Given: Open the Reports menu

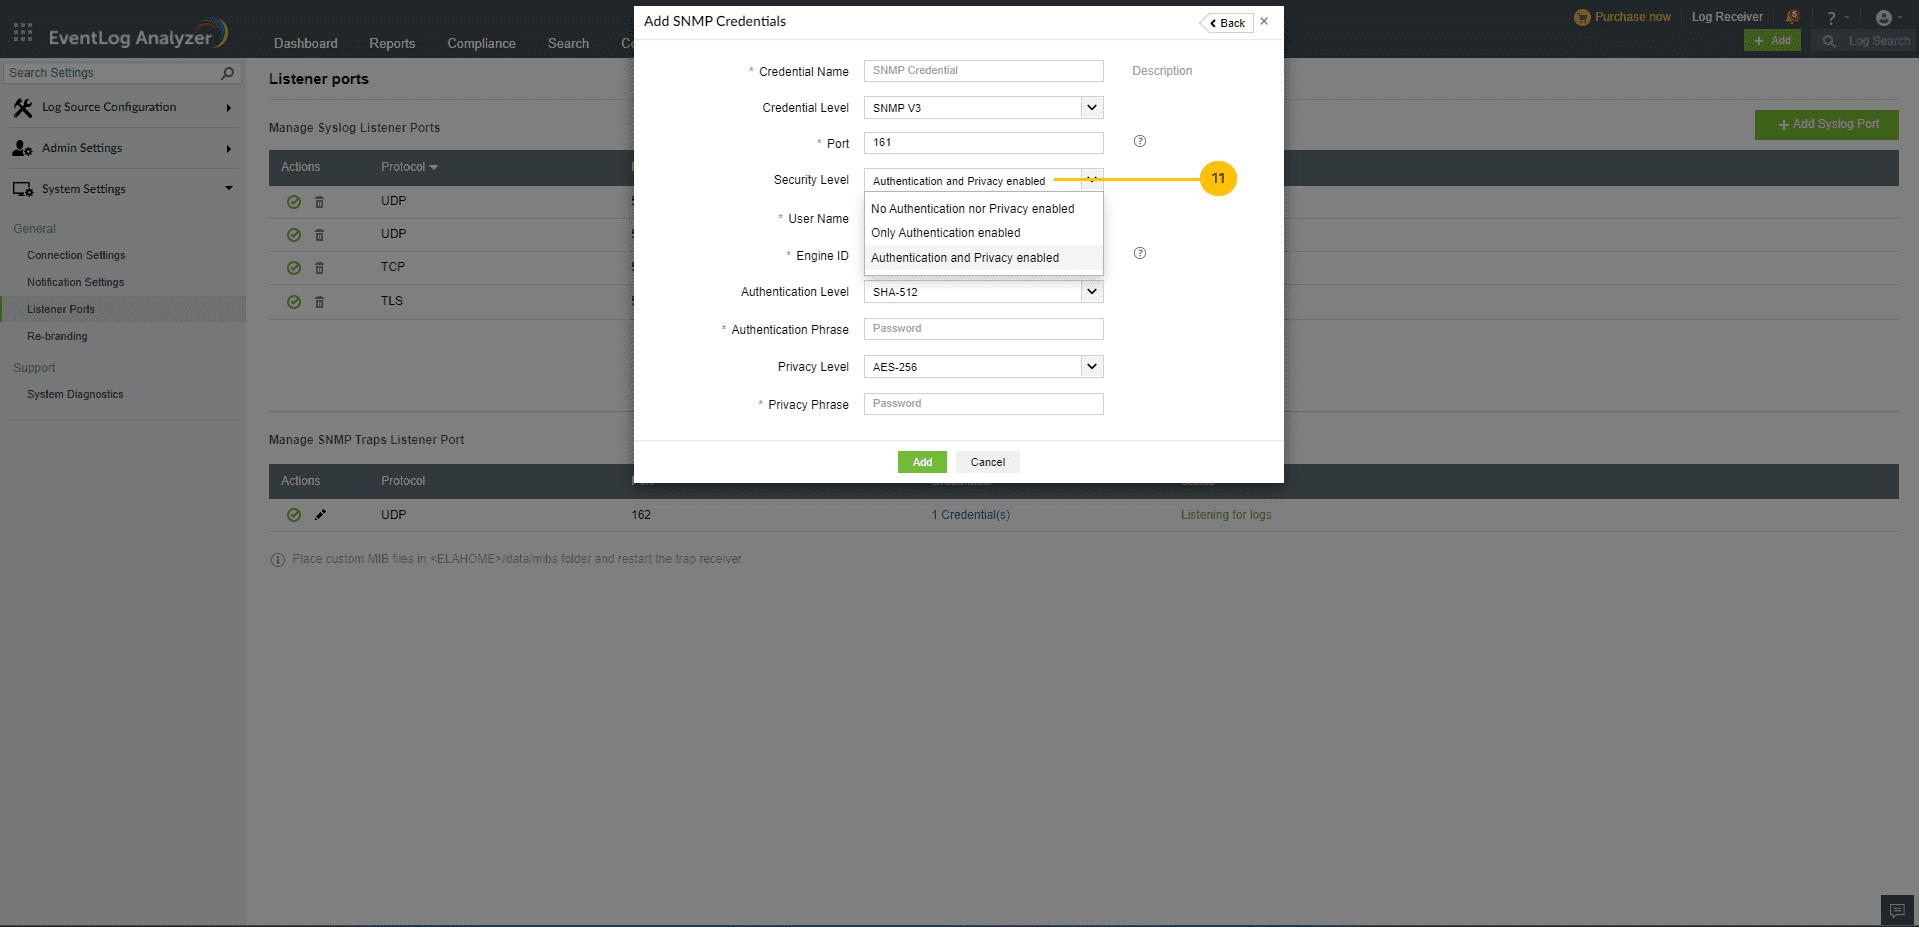Looking at the screenshot, I should click(x=392, y=43).
